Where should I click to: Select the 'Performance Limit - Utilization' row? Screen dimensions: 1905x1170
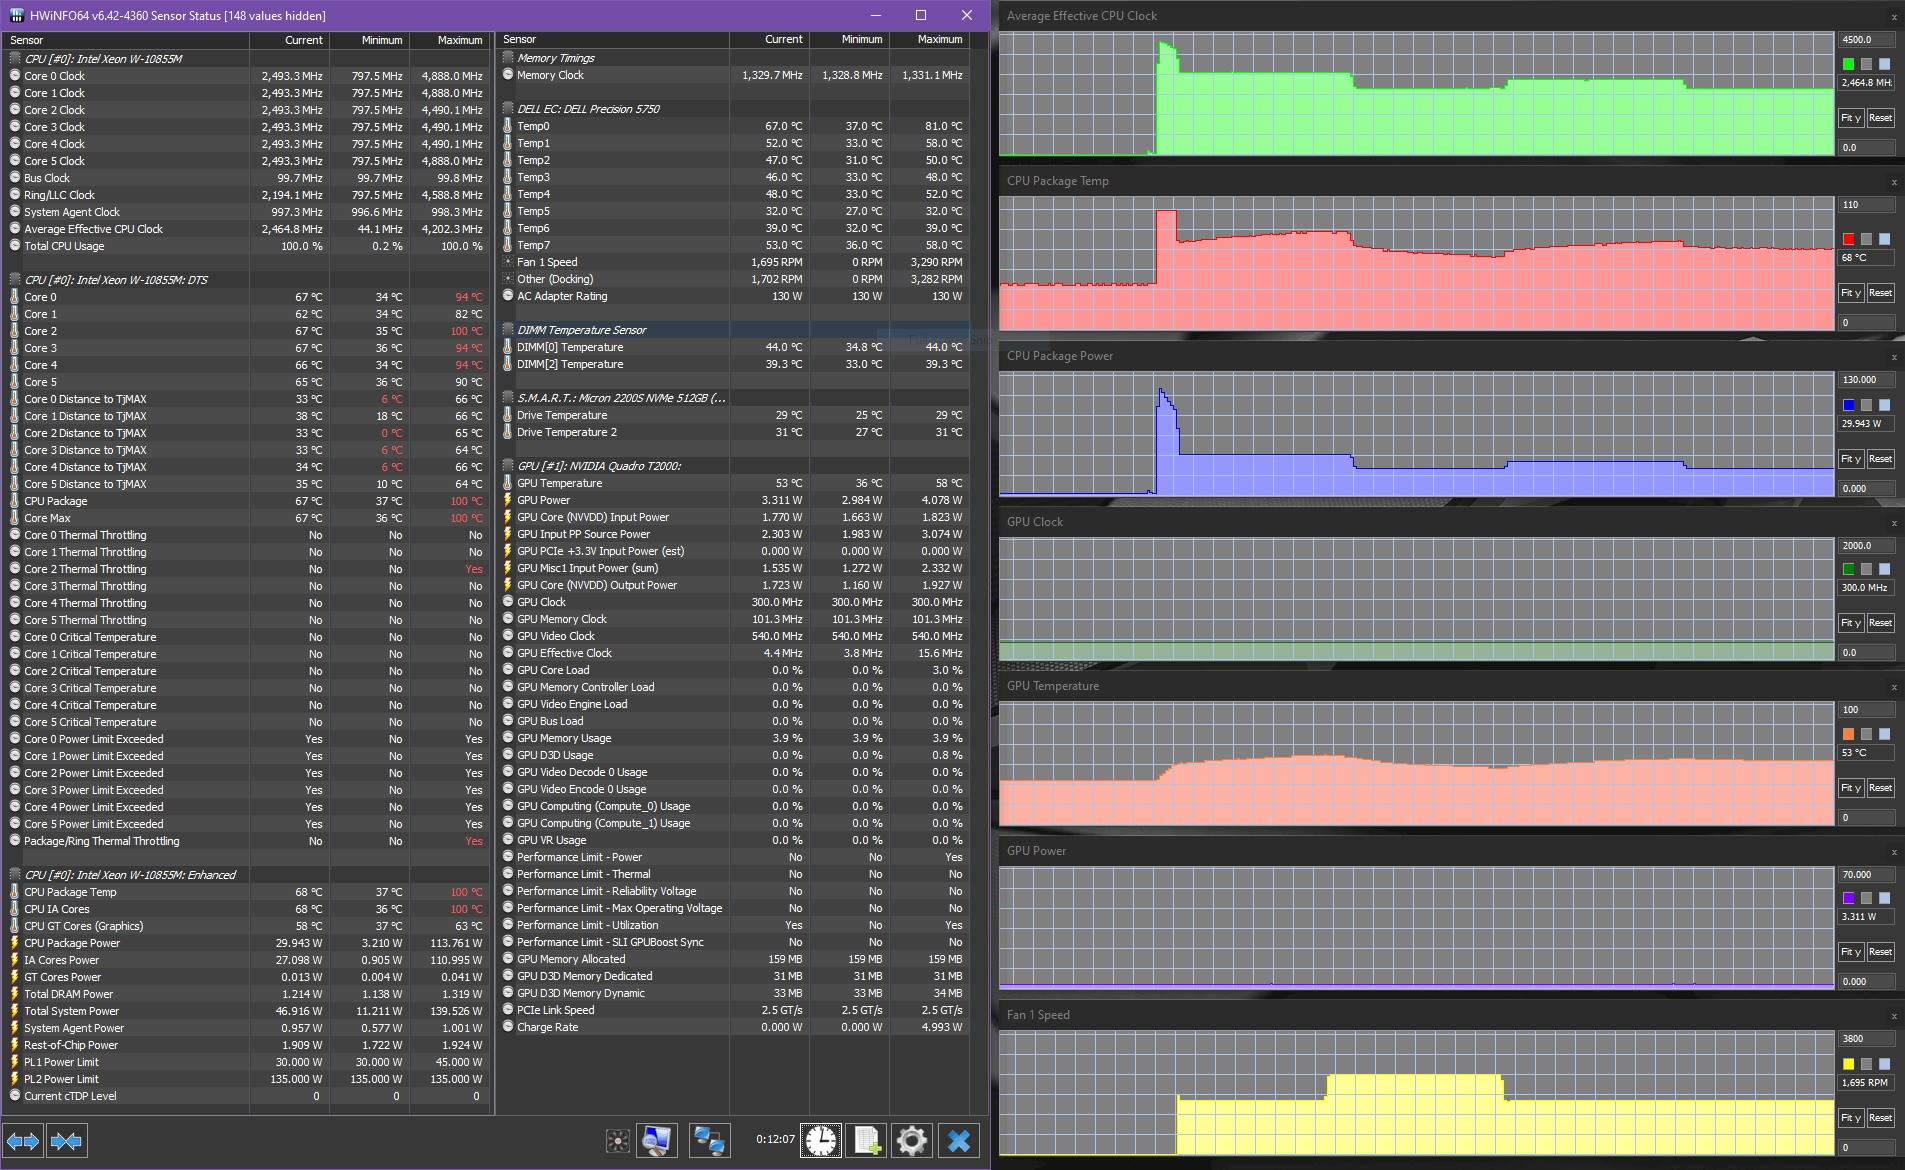[733, 925]
